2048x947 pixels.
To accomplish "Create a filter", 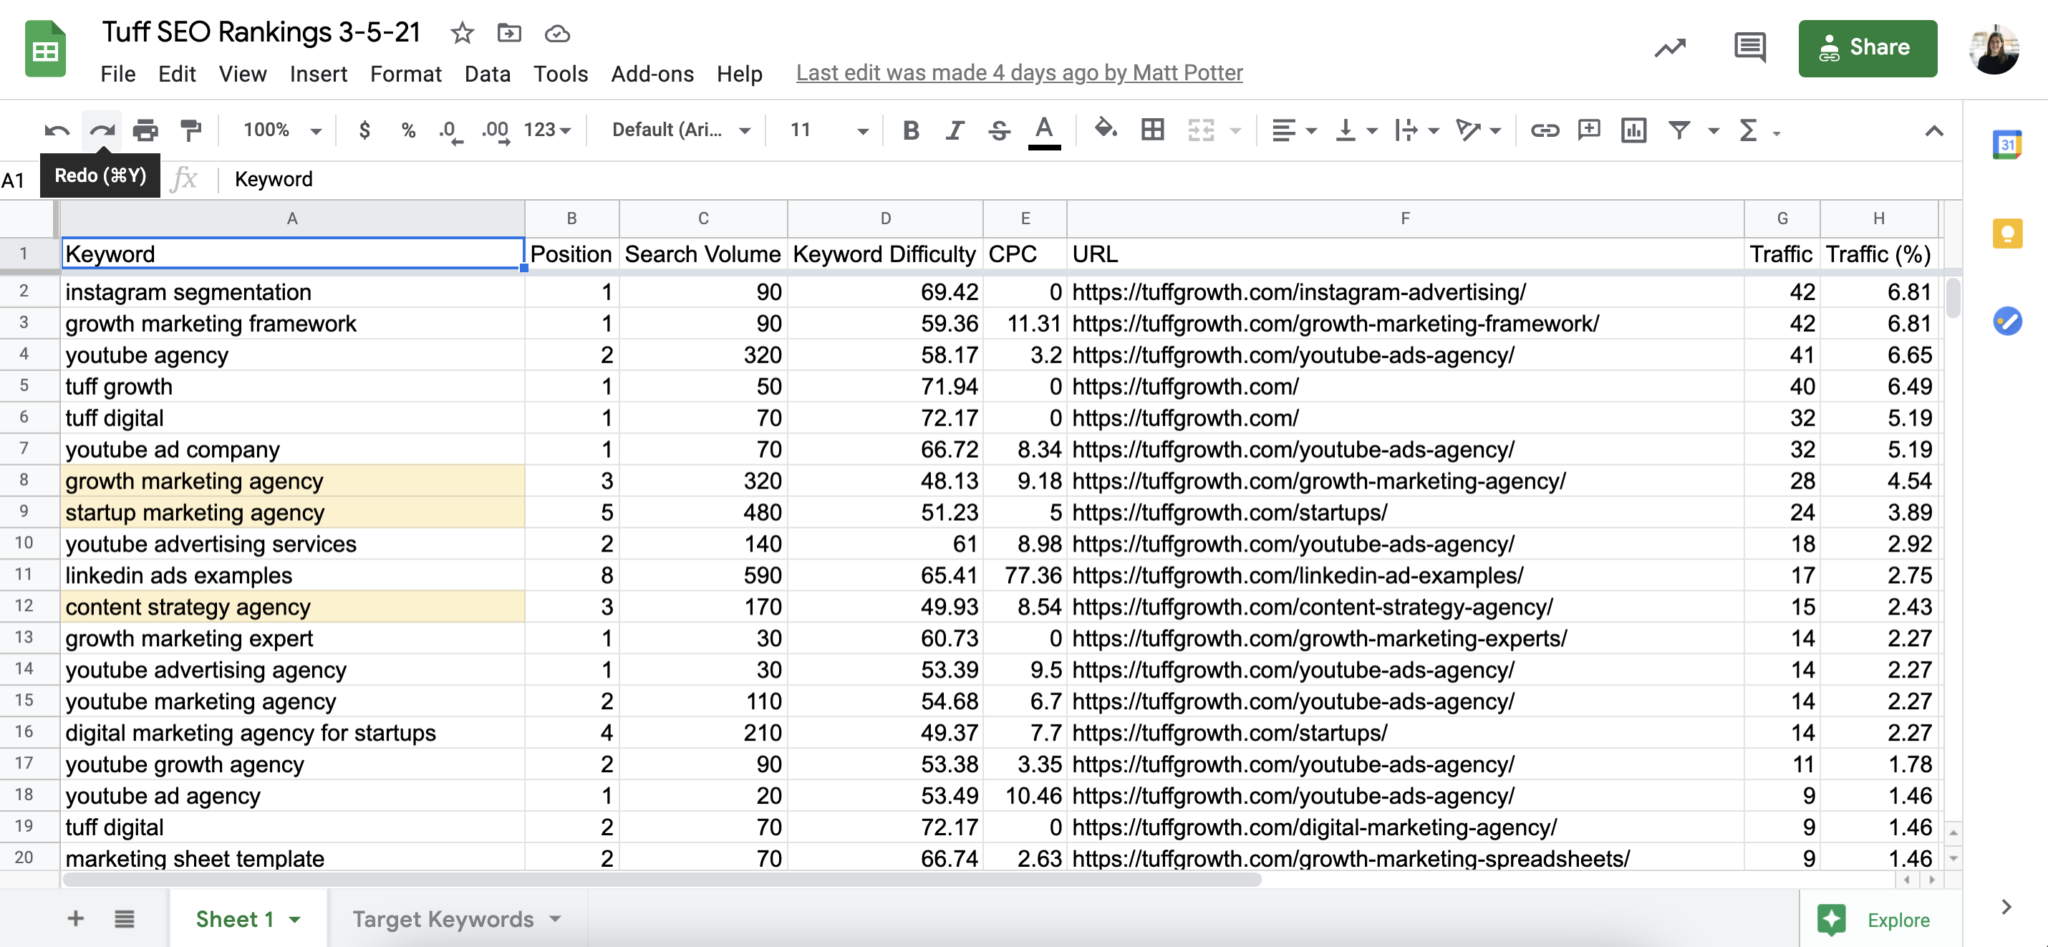I will coord(1680,129).
